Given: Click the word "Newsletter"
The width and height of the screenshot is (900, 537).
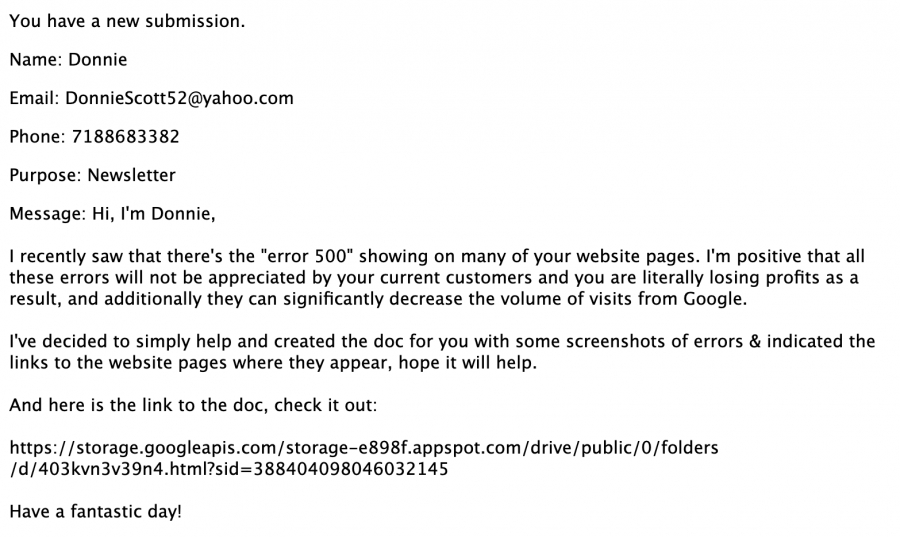Looking at the screenshot, I should [131, 175].
